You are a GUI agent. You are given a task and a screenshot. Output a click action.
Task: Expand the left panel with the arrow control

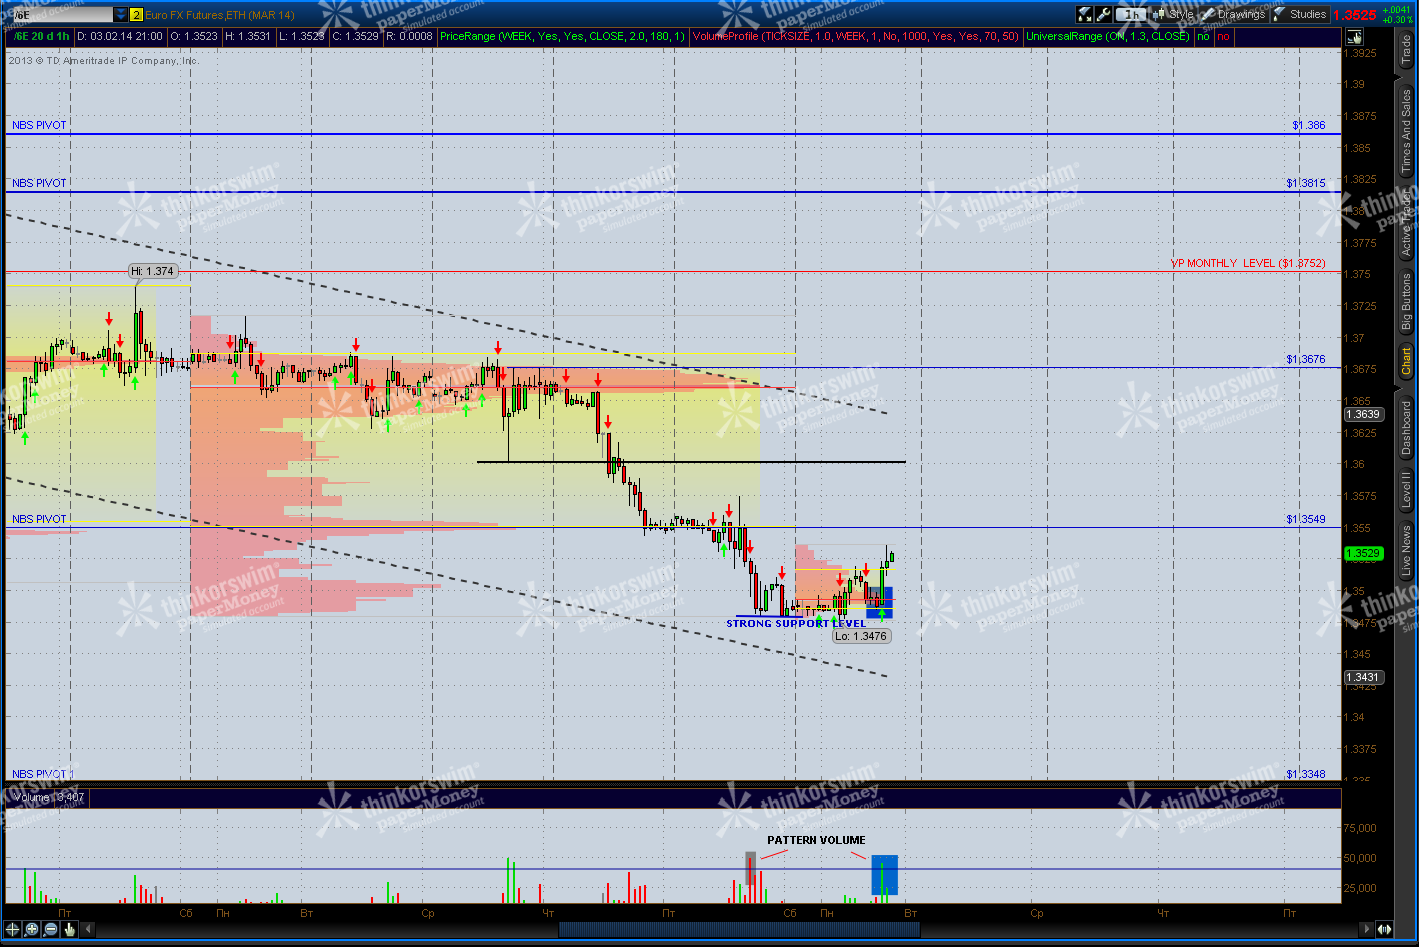[88, 931]
